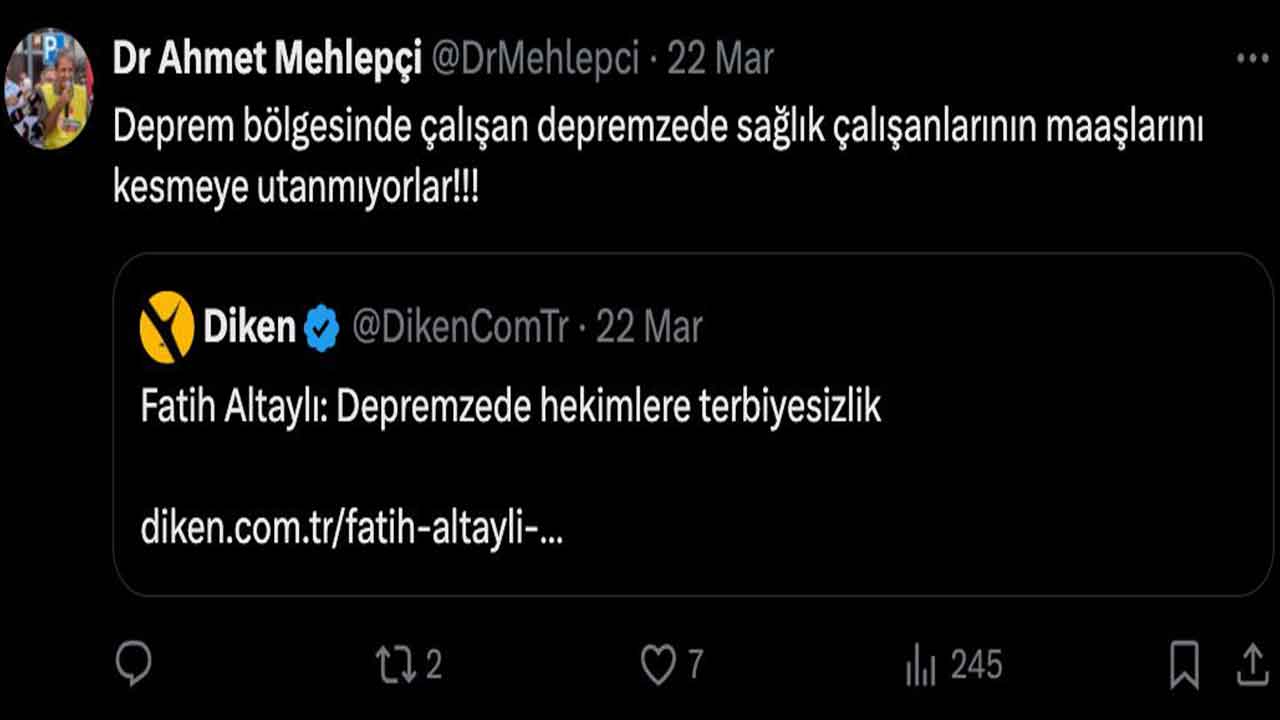The height and width of the screenshot is (720, 1280).
Task: Select the like count showing 7
Action: click(x=694, y=661)
